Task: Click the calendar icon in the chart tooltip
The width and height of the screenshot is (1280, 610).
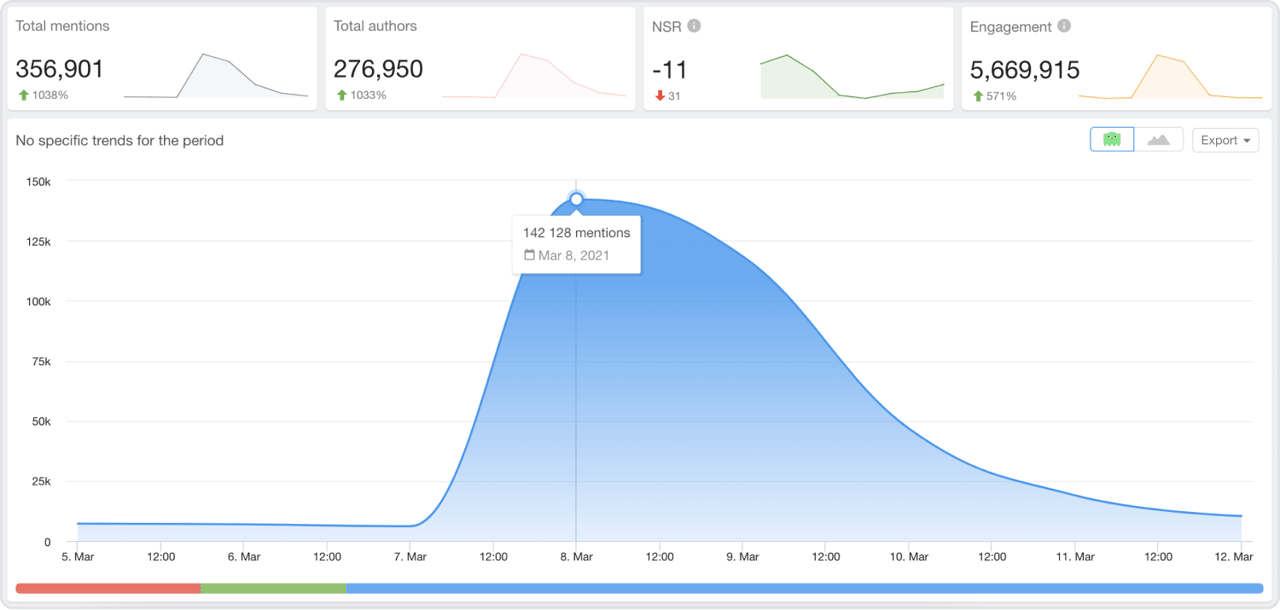Action: coord(530,255)
